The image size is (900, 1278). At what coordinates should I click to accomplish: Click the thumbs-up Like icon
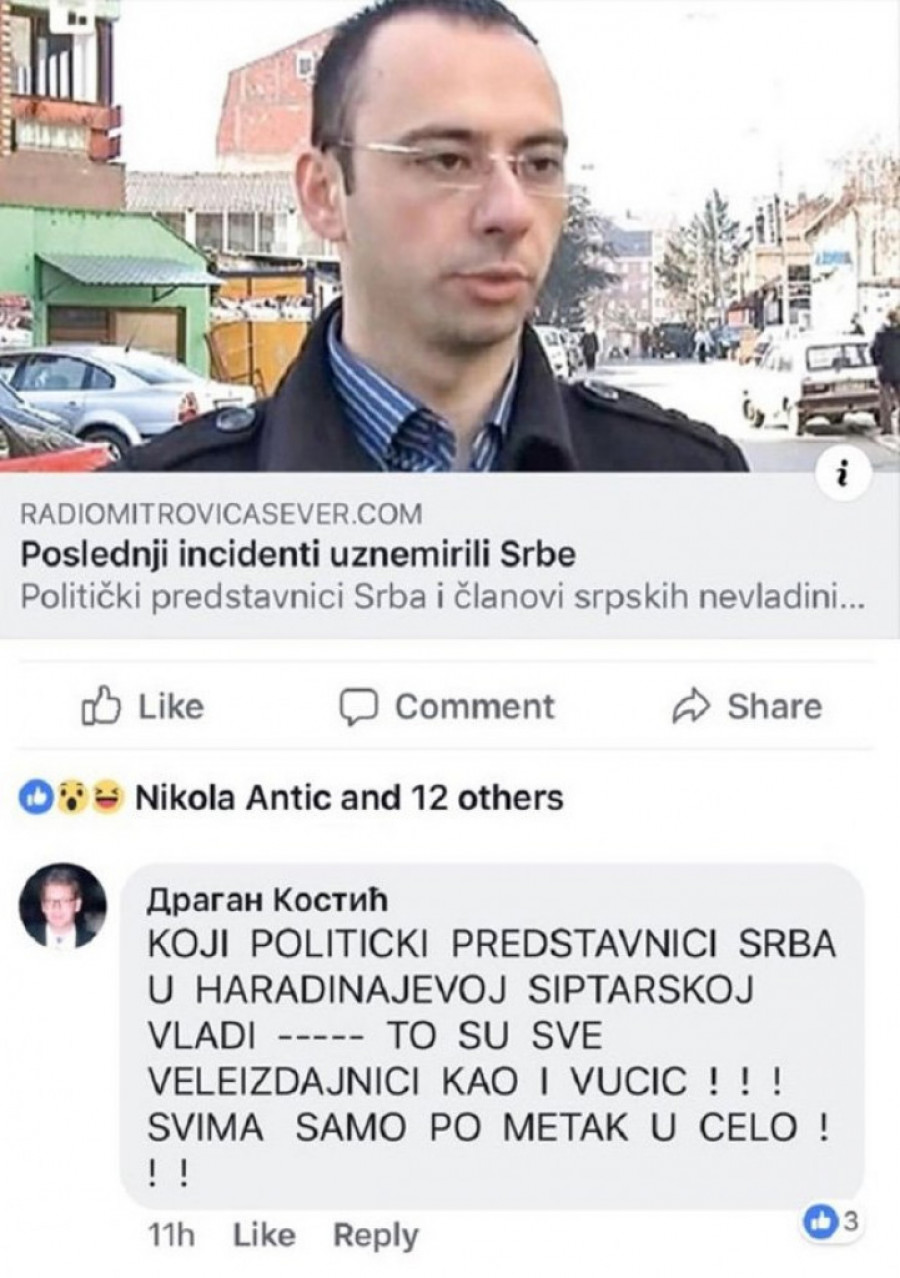coord(100,707)
